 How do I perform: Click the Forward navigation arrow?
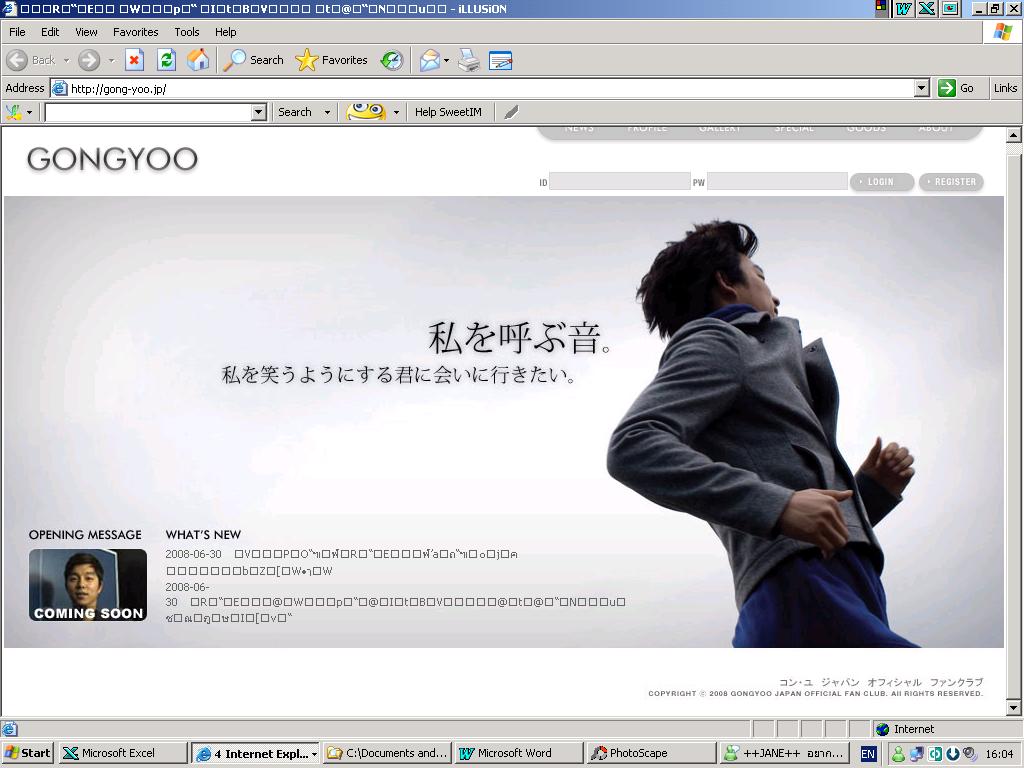(89, 60)
